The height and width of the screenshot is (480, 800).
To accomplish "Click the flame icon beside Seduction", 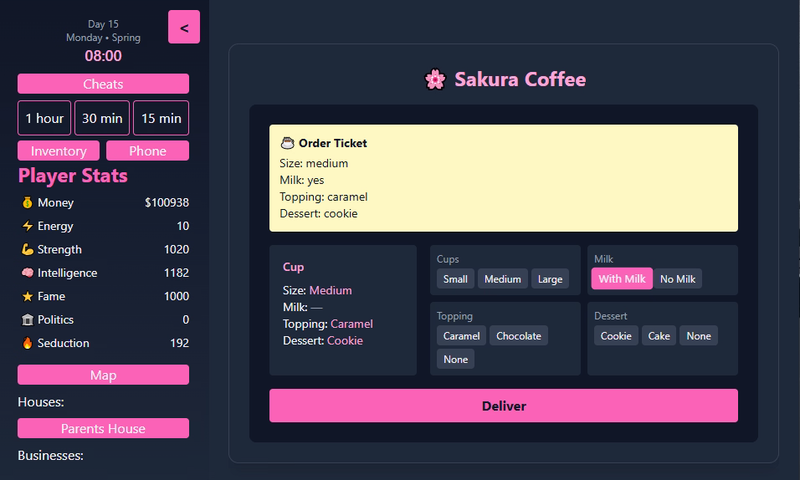I will tap(27, 343).
